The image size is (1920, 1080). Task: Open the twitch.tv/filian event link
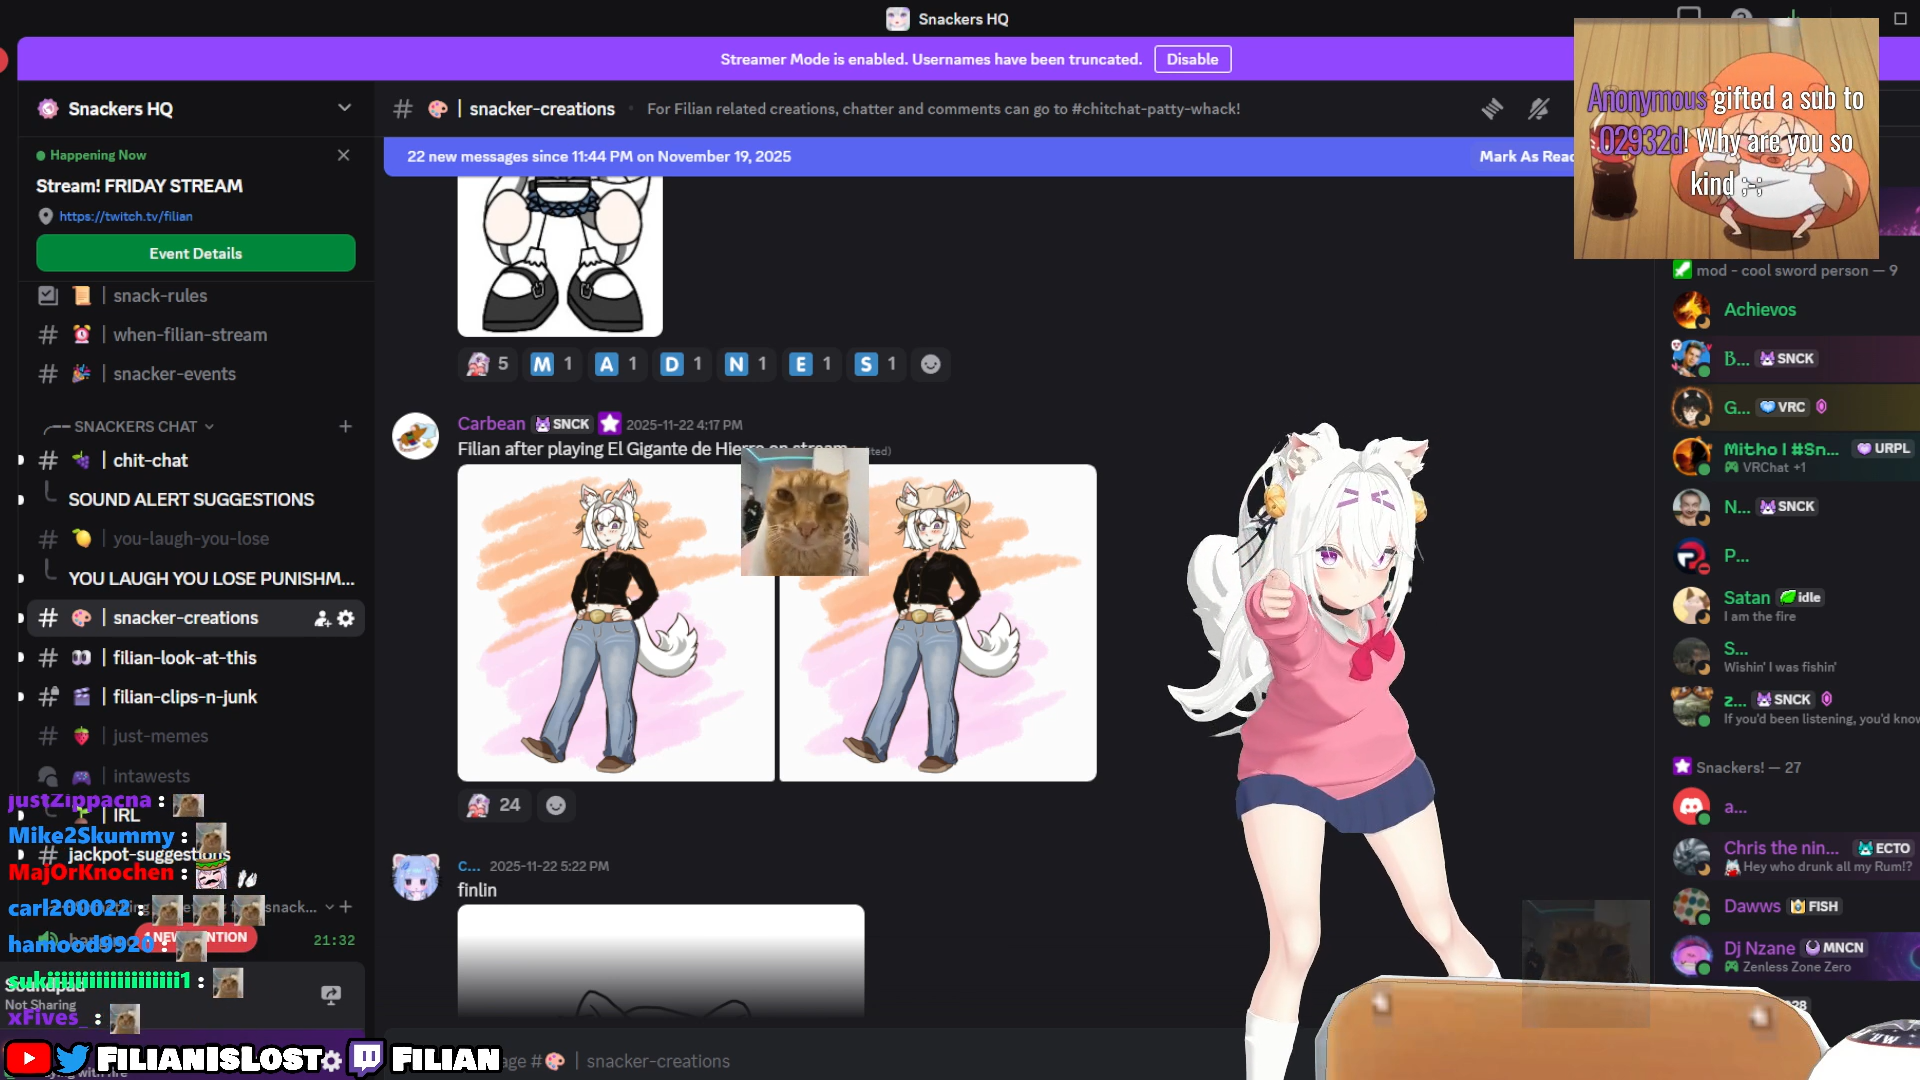[125, 217]
